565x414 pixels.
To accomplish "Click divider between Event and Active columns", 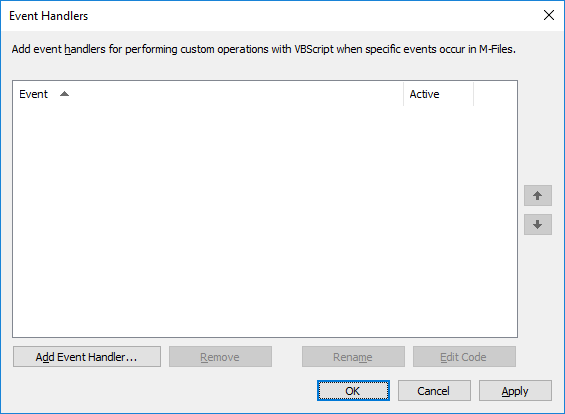I will (404, 94).
